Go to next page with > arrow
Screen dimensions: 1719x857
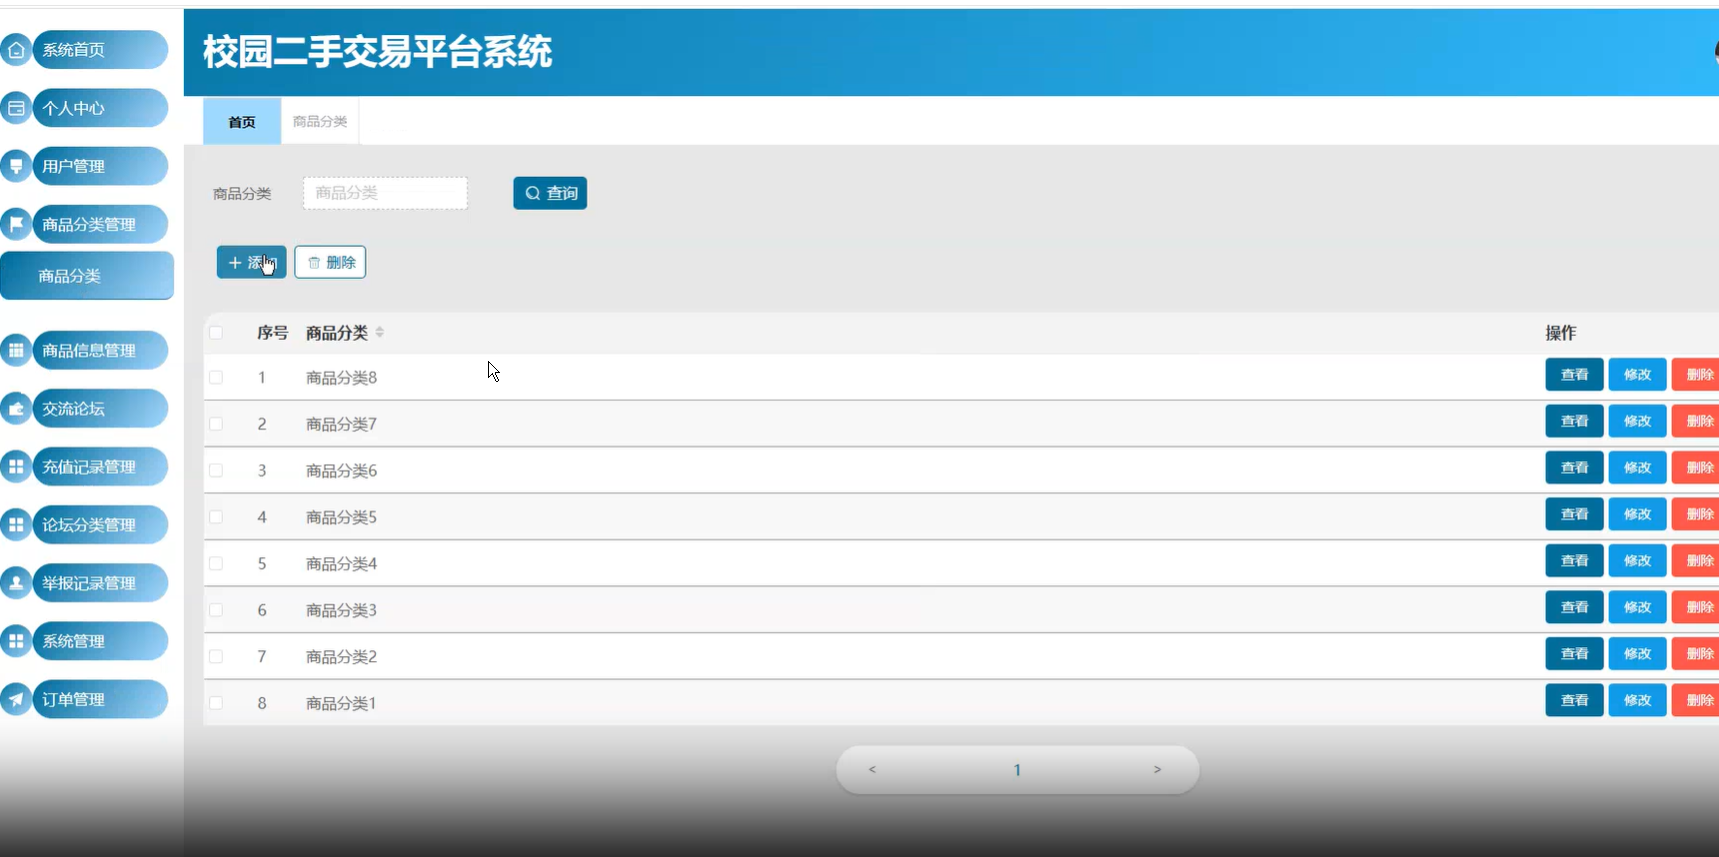tap(1157, 769)
